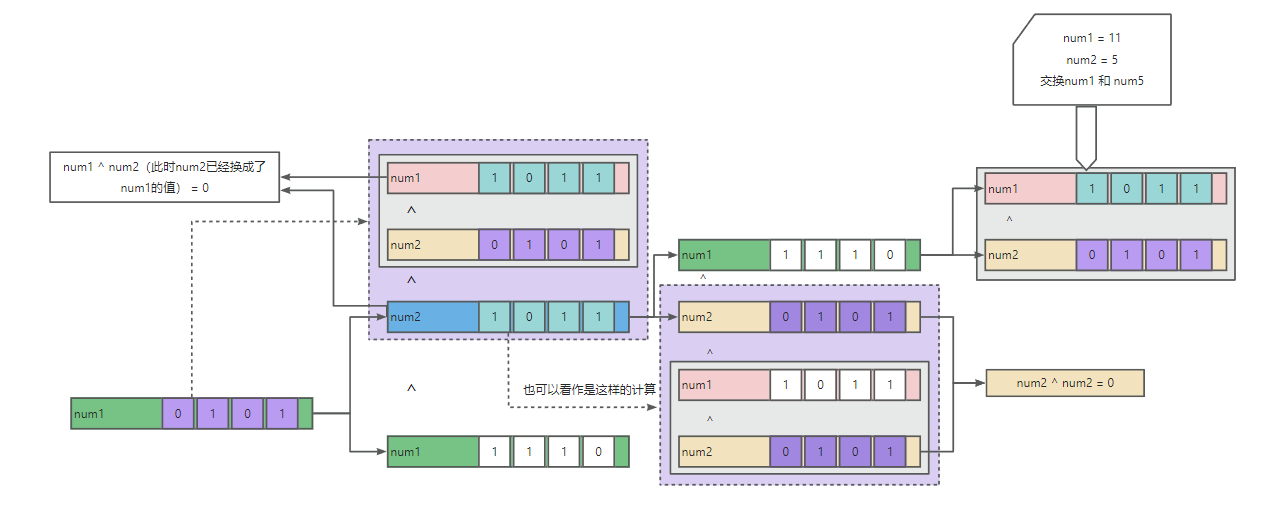Click '0' cell in green num1 row feeding the right gray box
The width and height of the screenshot is (1276, 516).
click(x=889, y=255)
